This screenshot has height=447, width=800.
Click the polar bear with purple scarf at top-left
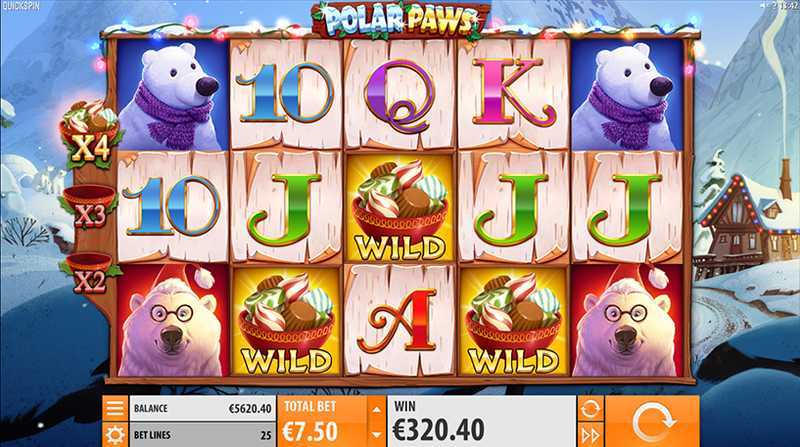point(173,95)
